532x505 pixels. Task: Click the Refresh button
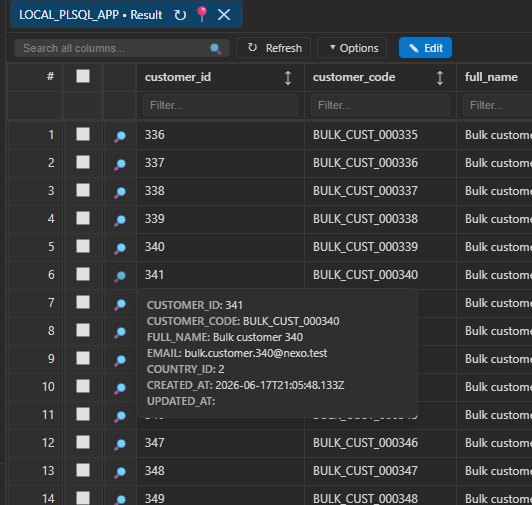tap(273, 48)
